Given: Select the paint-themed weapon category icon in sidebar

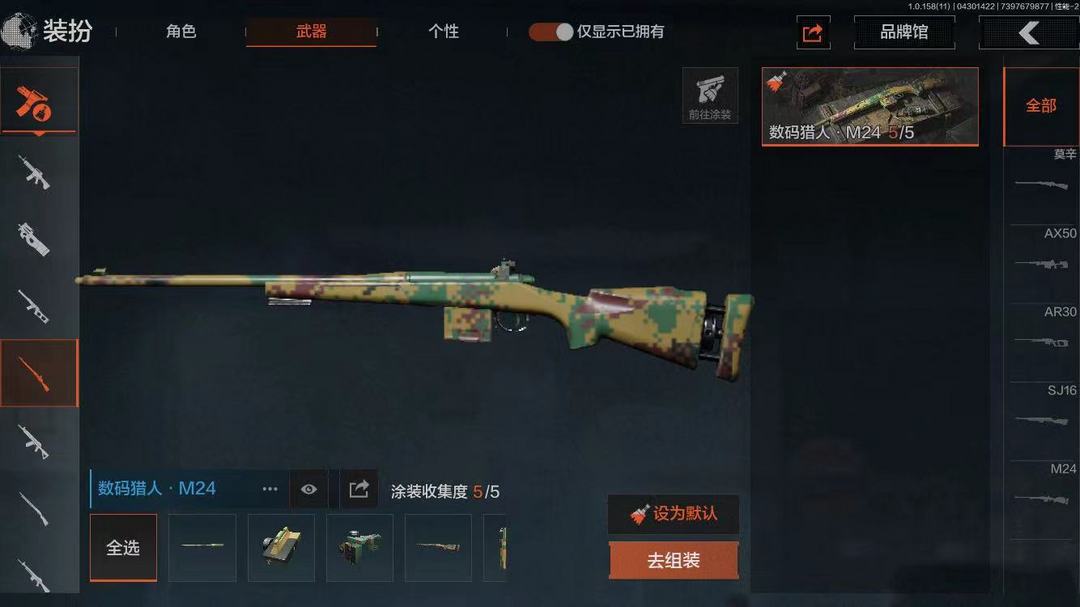Looking at the screenshot, I should (39, 103).
